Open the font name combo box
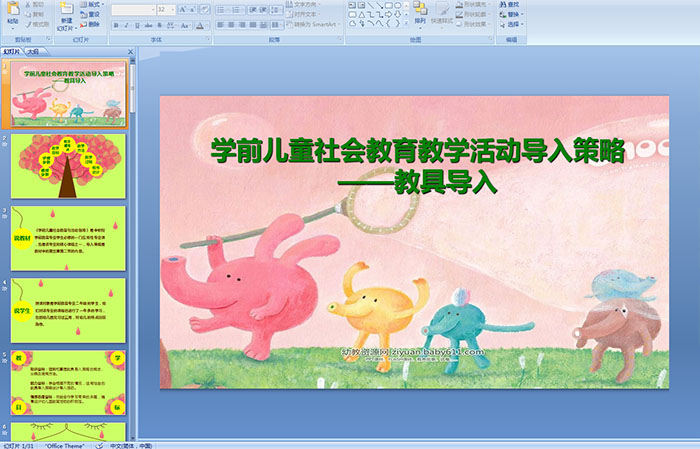700x449 pixels. 133,9
